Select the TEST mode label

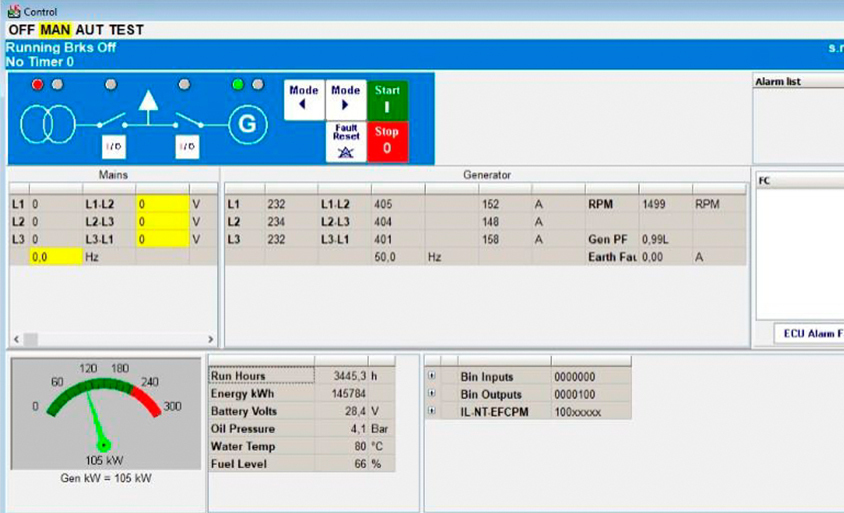pos(126,30)
